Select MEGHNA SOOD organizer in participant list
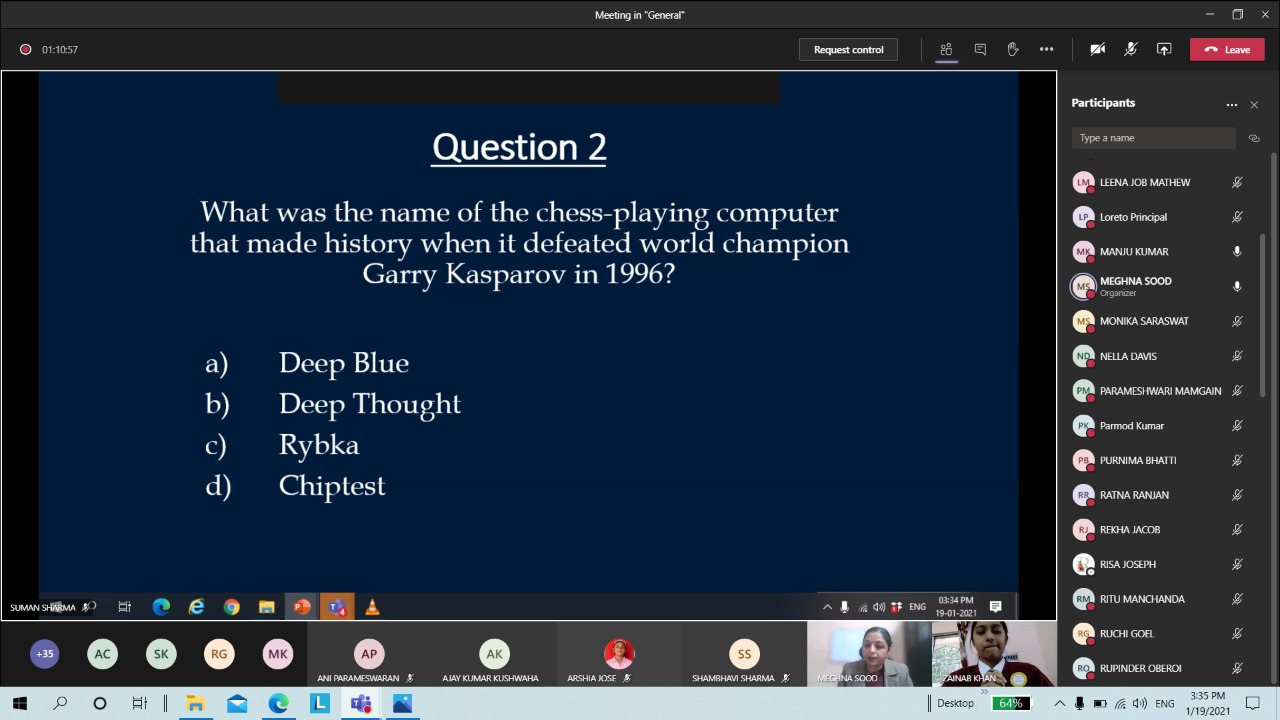Screen dimensions: 1280x720 (x=1135, y=286)
